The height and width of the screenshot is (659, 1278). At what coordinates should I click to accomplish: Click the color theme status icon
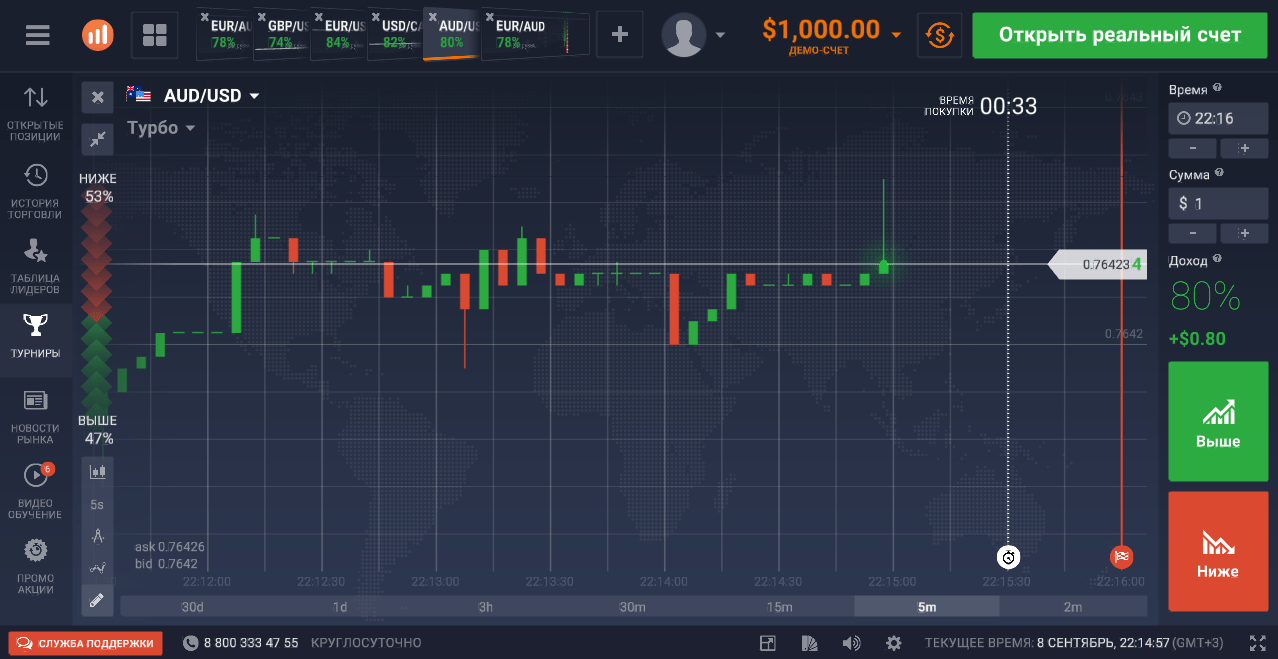tap(810, 643)
